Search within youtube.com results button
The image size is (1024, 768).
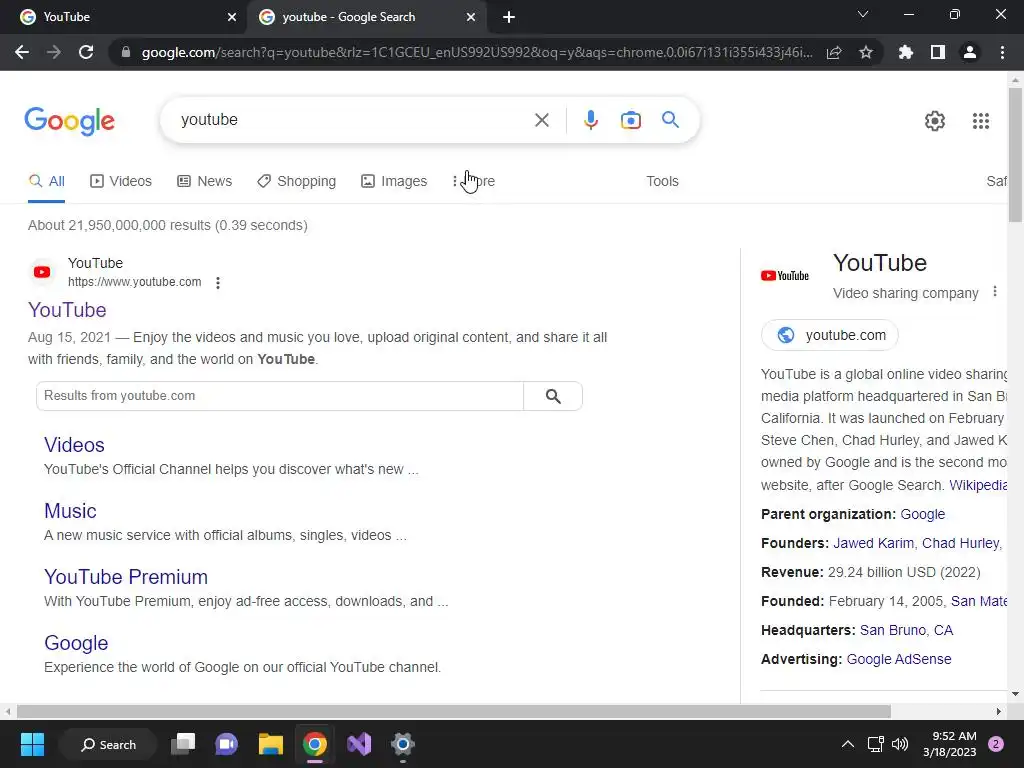click(x=552, y=396)
